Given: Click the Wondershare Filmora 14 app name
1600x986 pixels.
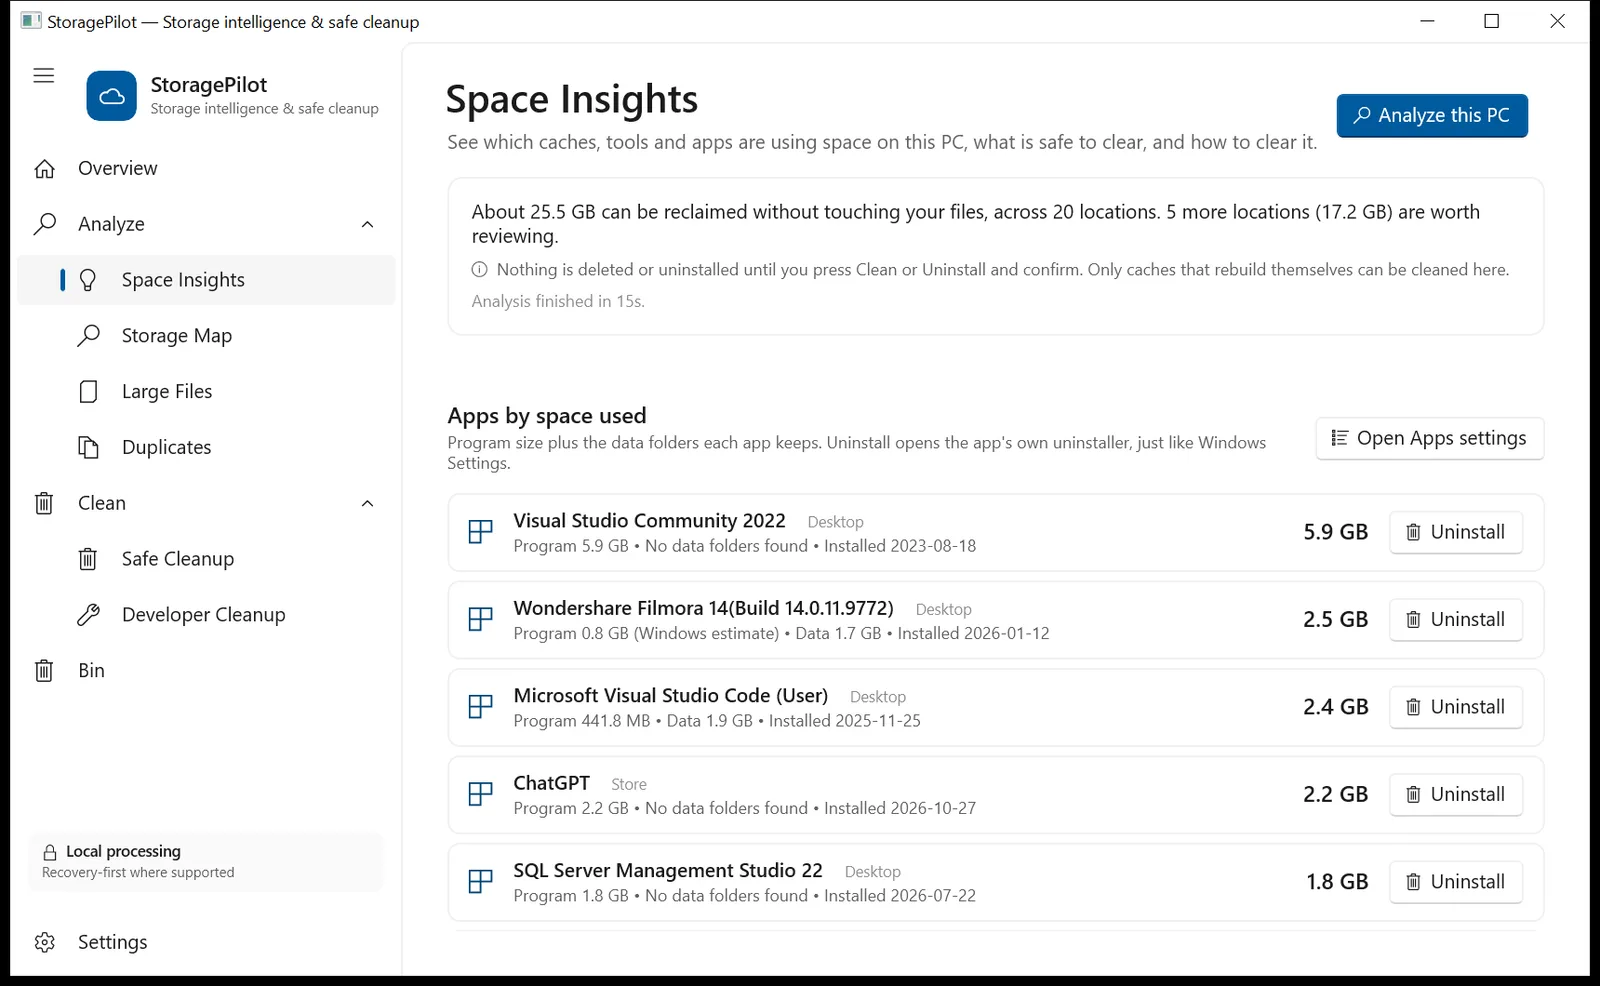Looking at the screenshot, I should [x=703, y=608].
